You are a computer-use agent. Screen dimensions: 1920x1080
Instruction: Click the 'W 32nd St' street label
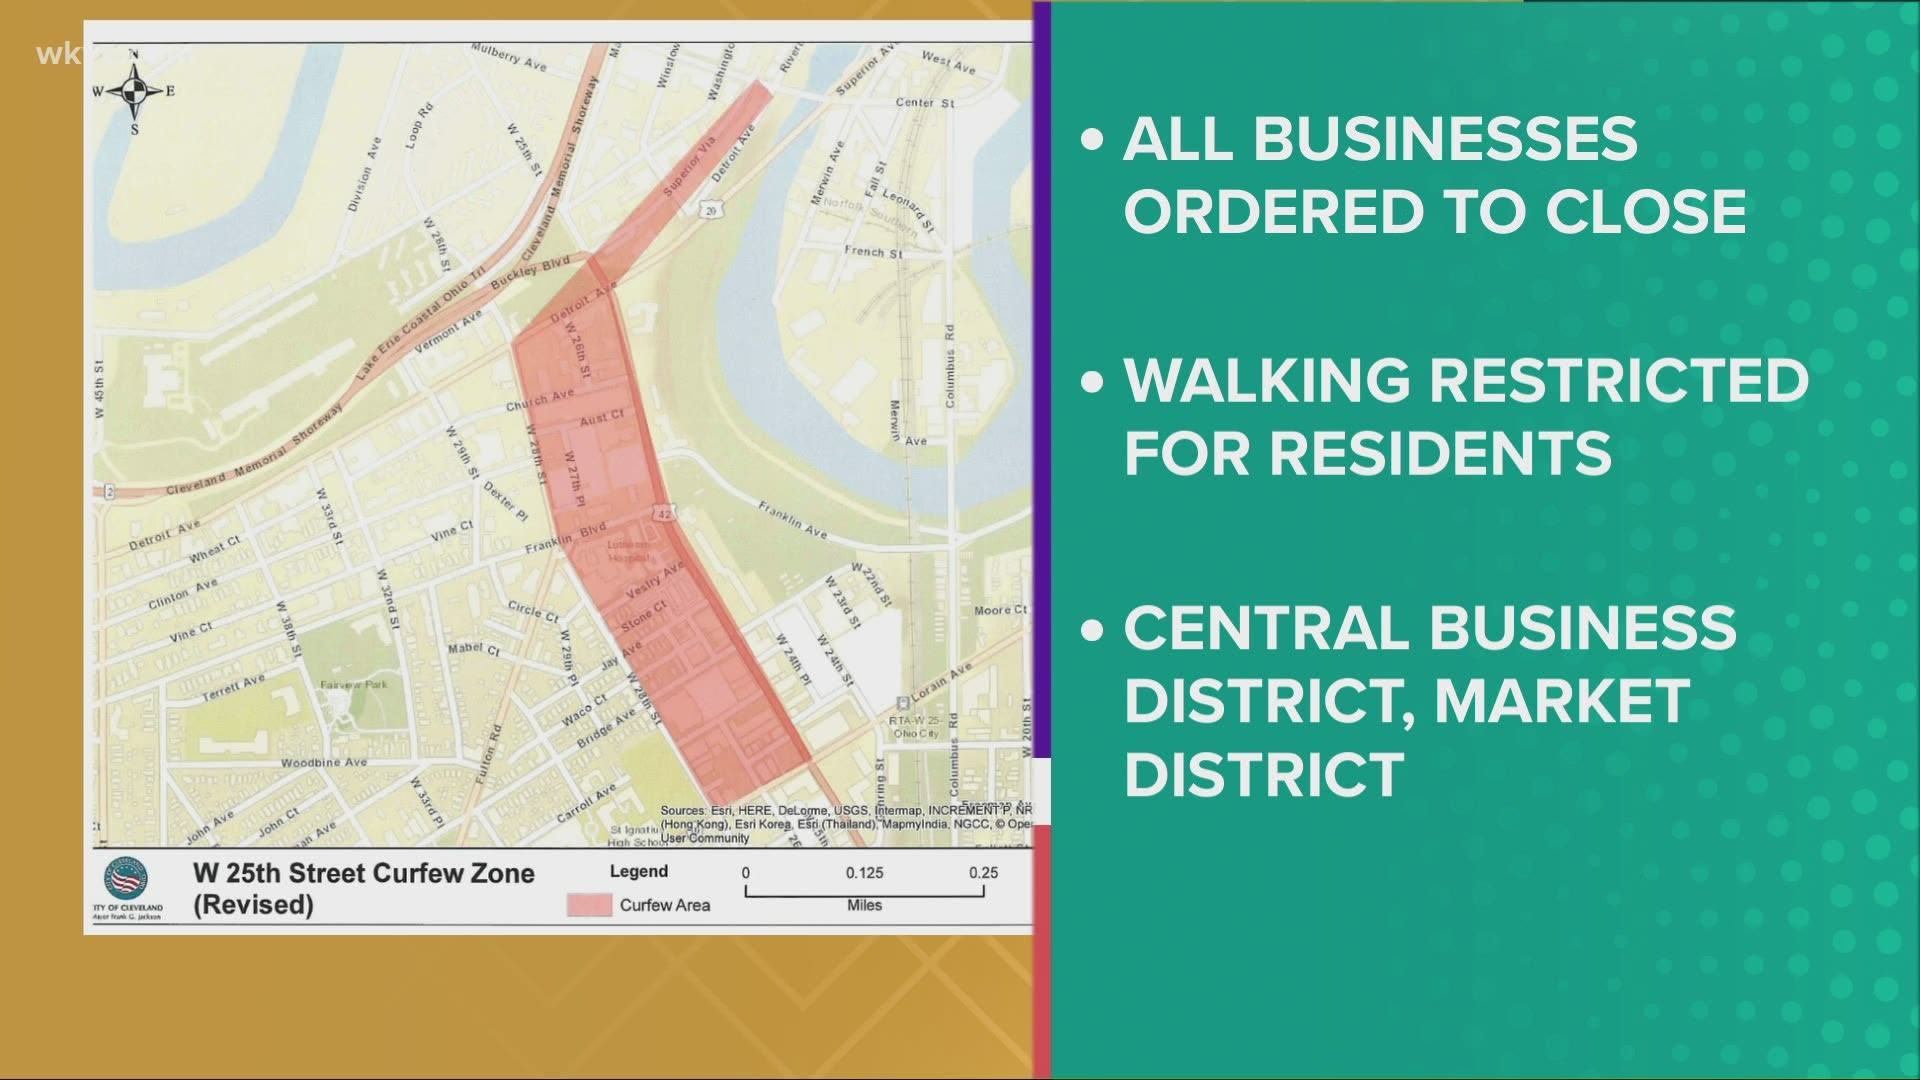click(x=388, y=597)
